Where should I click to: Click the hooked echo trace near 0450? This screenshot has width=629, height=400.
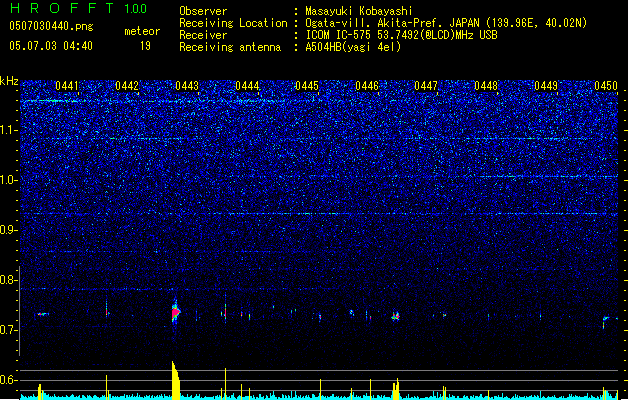point(607,321)
